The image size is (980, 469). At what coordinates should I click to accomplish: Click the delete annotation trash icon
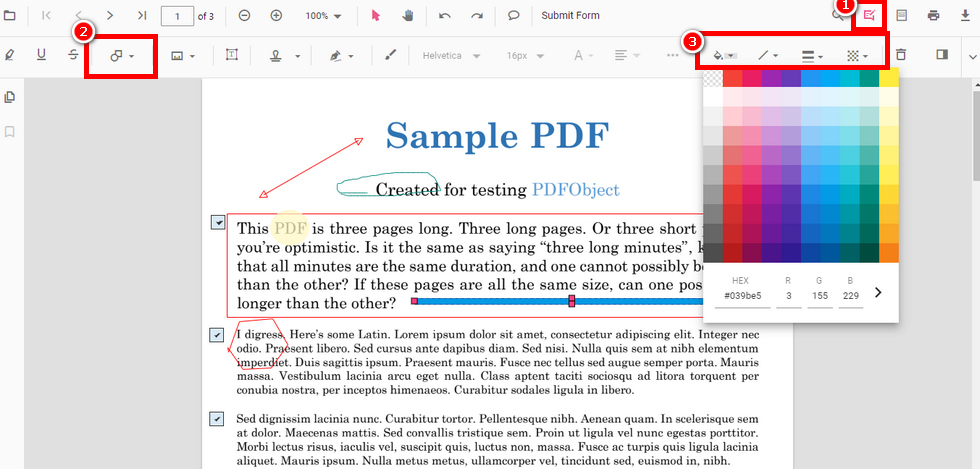point(901,55)
